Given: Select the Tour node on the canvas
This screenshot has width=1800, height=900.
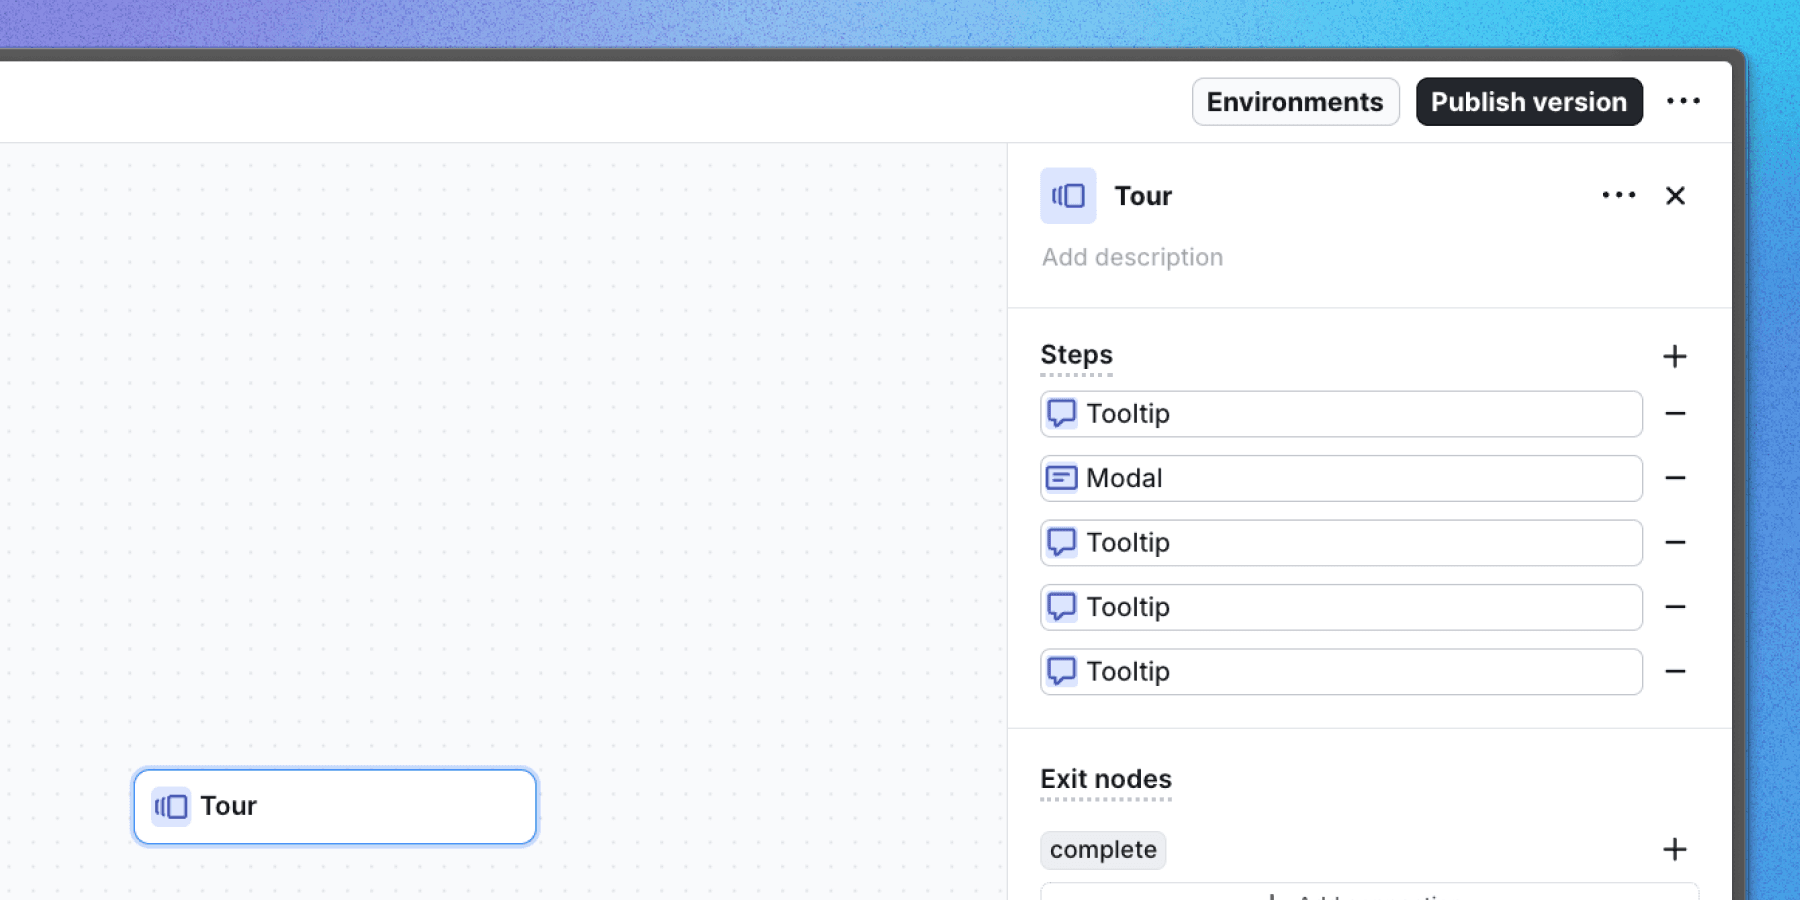Looking at the screenshot, I should [x=334, y=806].
